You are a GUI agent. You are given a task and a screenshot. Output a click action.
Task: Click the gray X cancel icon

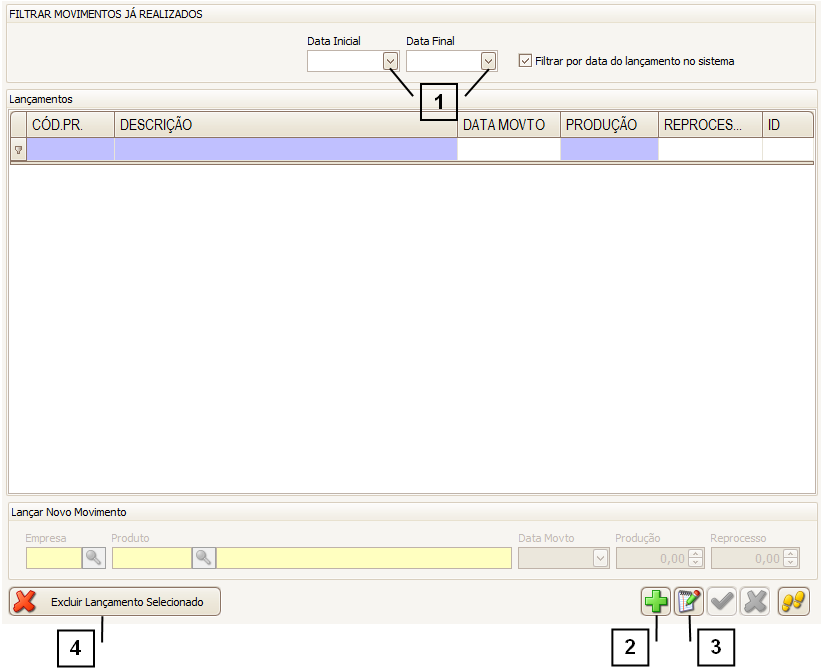pyautogui.click(x=755, y=602)
